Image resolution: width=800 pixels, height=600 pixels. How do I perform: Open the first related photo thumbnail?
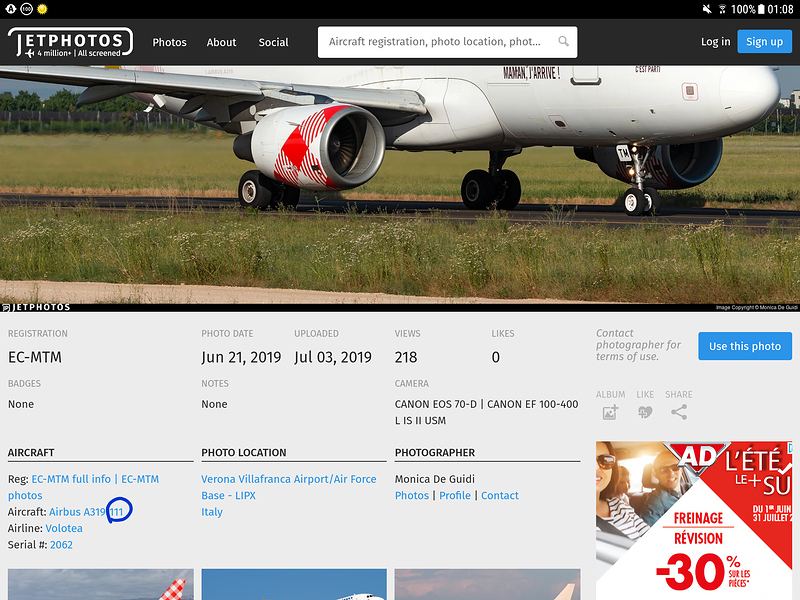tap(101, 584)
